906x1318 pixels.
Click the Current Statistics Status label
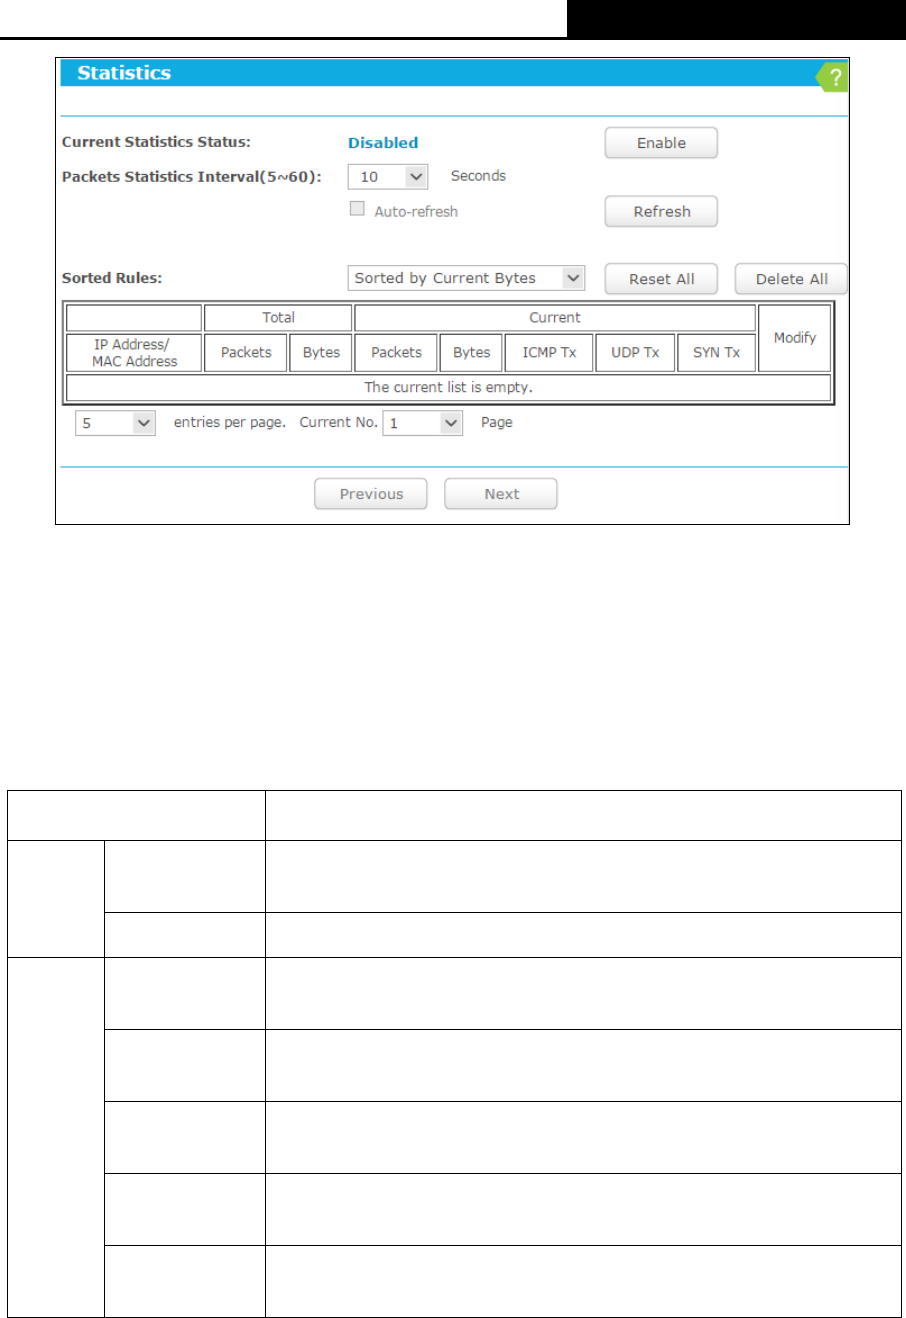[x=156, y=143]
